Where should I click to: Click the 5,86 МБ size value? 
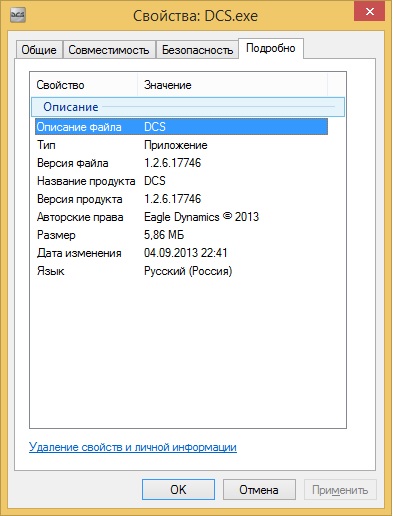pyautogui.click(x=164, y=235)
